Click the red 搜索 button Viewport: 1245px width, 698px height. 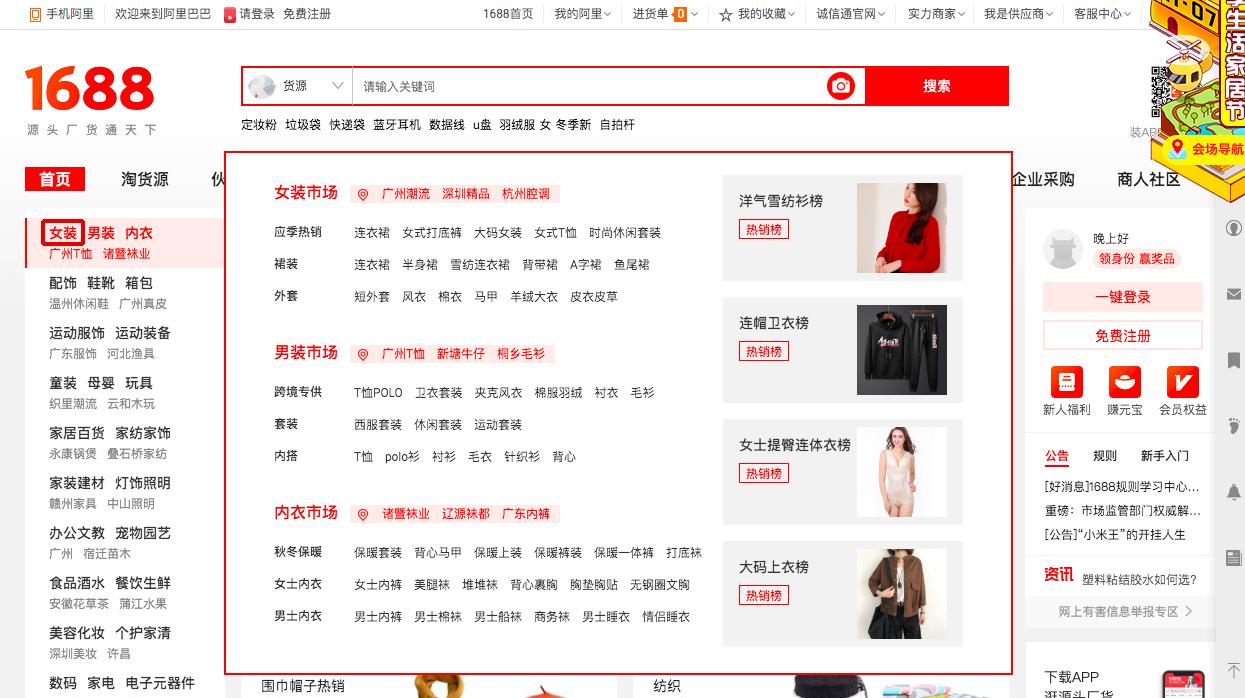click(x=937, y=86)
